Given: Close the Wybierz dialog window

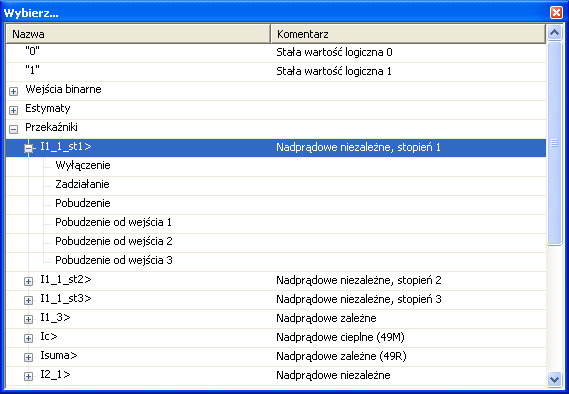Looking at the screenshot, I should pyautogui.click(x=556, y=12).
